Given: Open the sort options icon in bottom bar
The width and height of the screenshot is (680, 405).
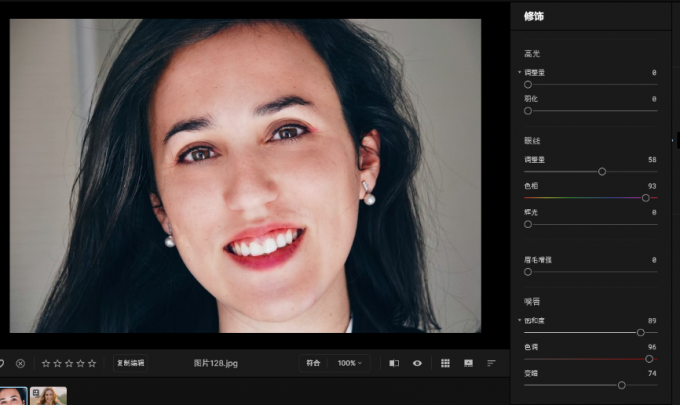Looking at the screenshot, I should pyautogui.click(x=491, y=363).
